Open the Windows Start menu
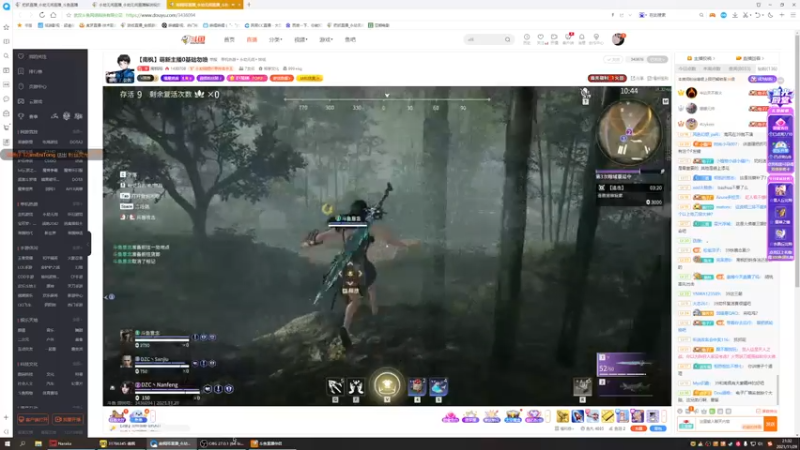 pos(7,443)
